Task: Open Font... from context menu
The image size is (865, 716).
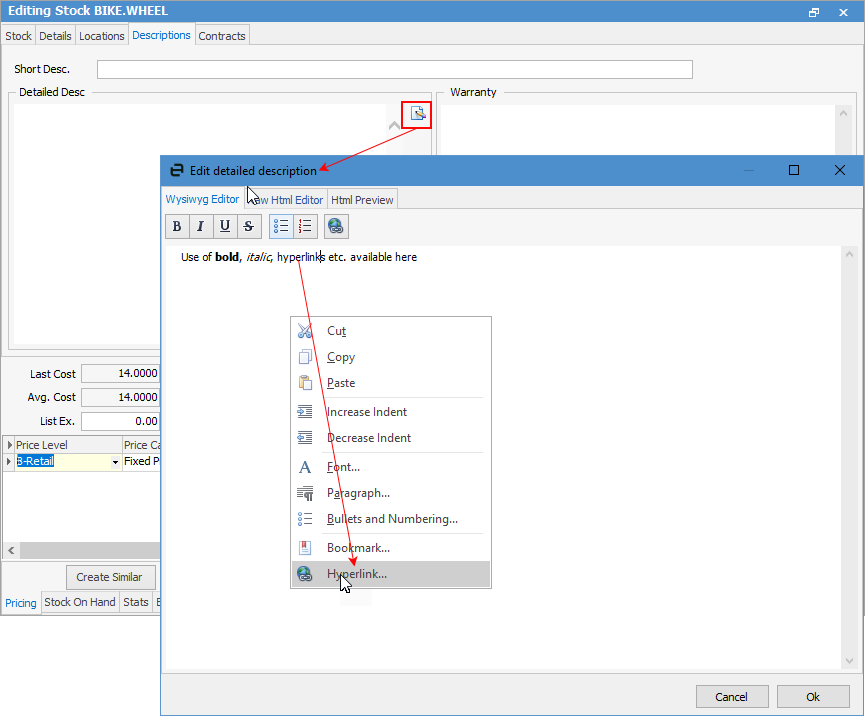Action: (x=391, y=467)
